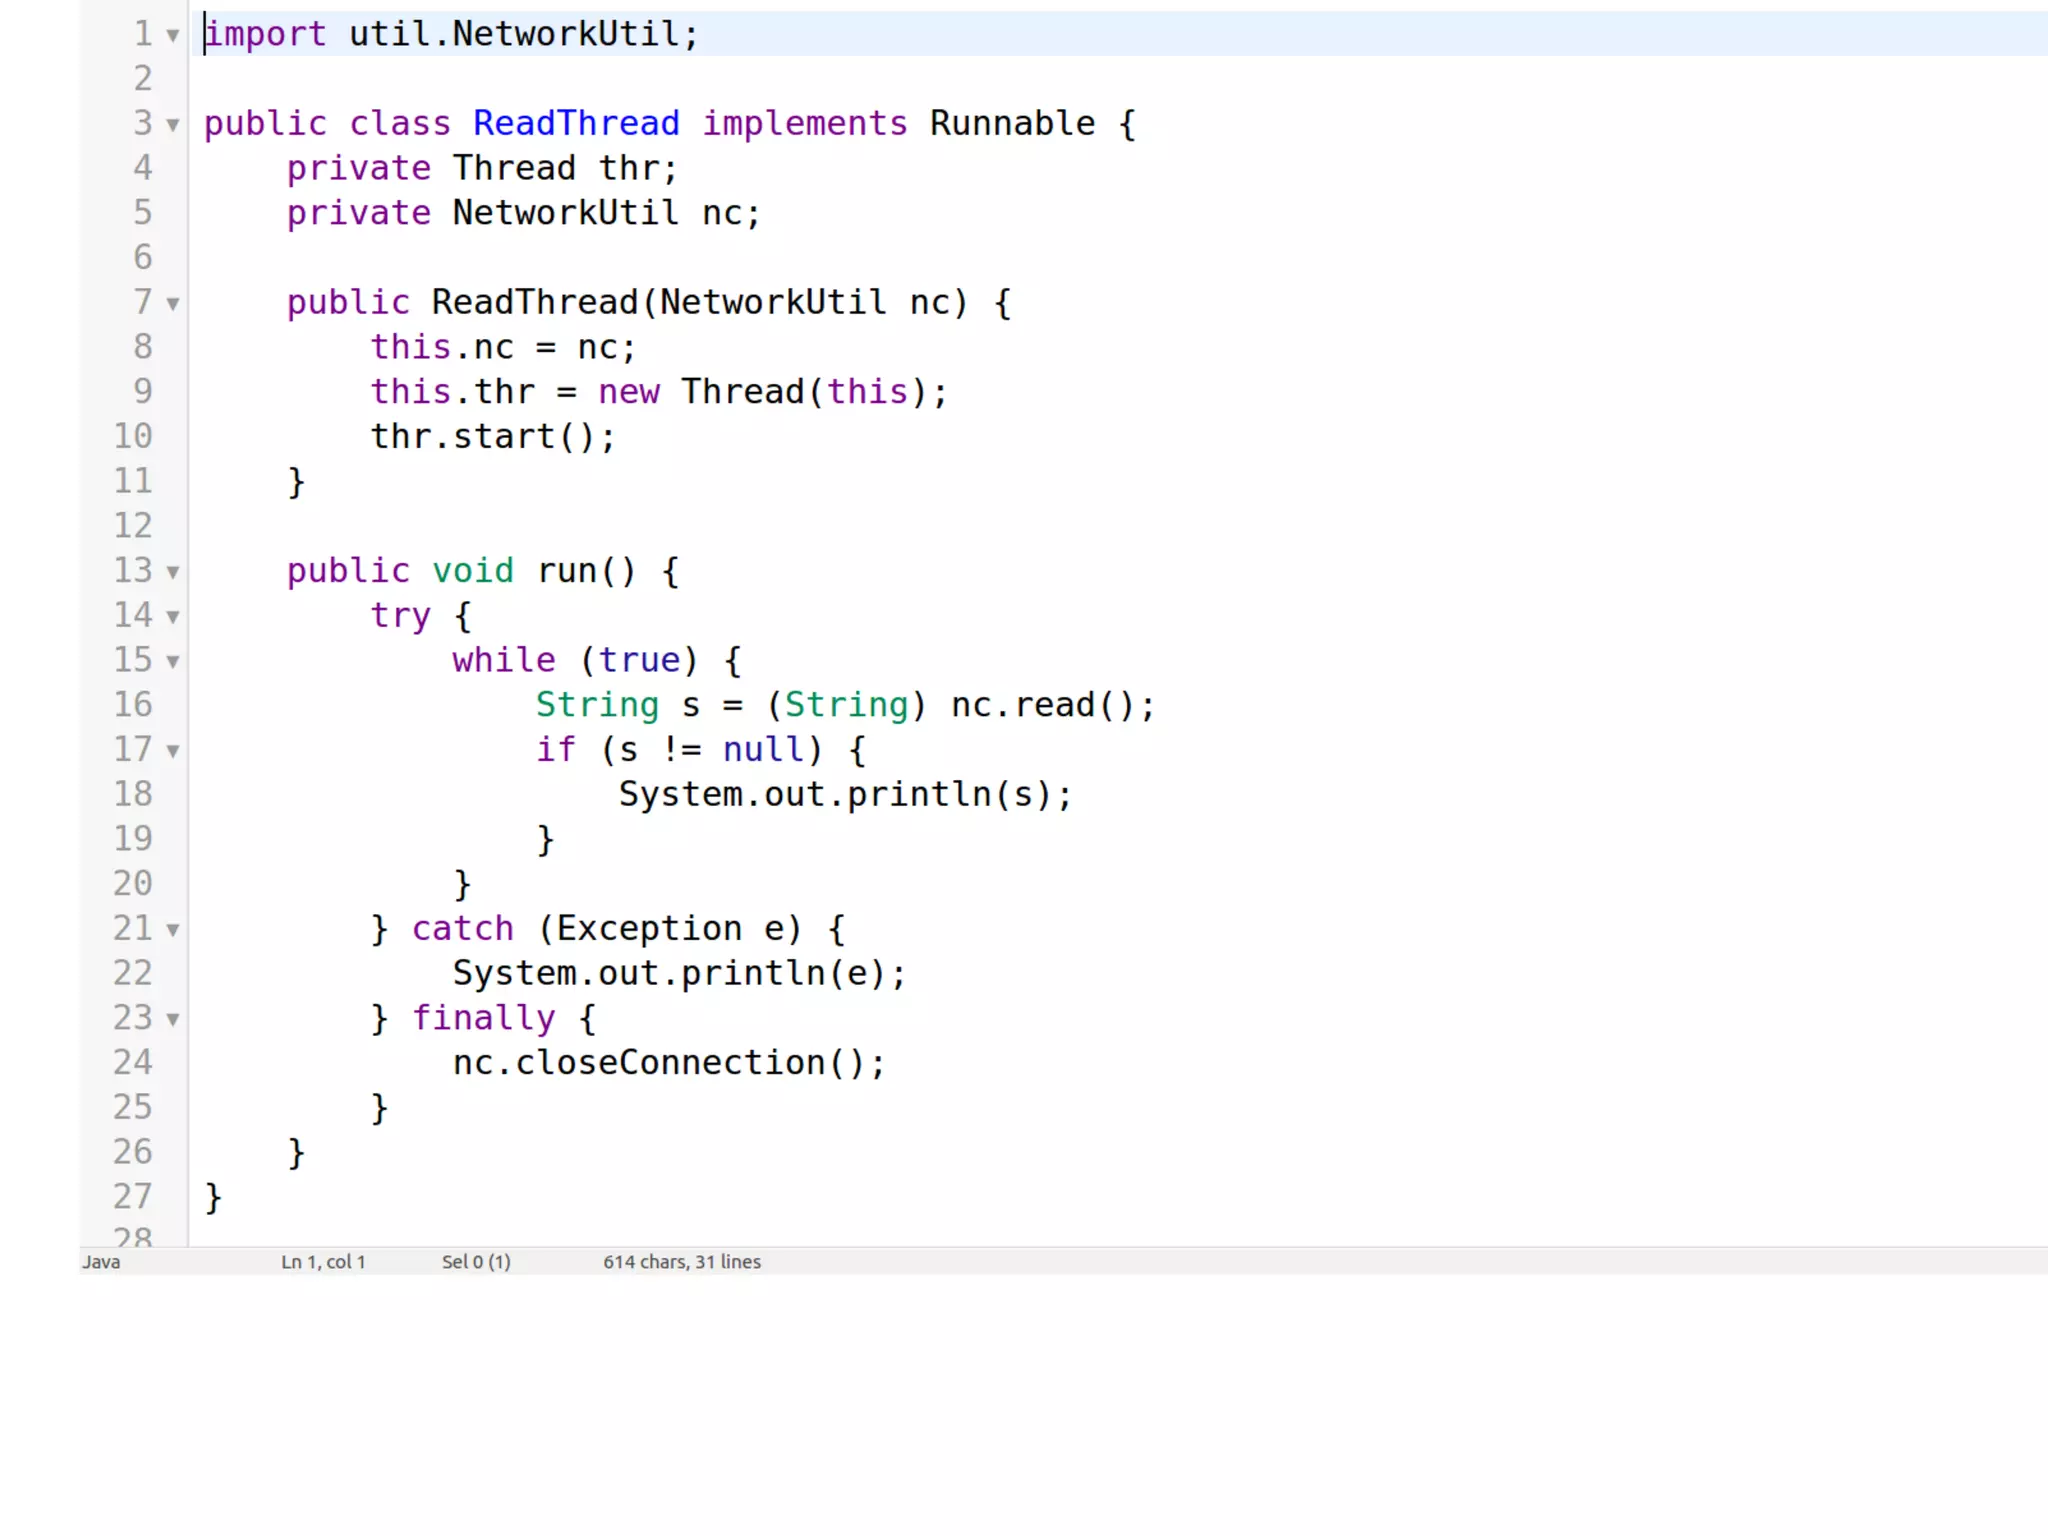
Task: Place cursor in System.out.println(s) statement
Action: pyautogui.click(x=844, y=795)
